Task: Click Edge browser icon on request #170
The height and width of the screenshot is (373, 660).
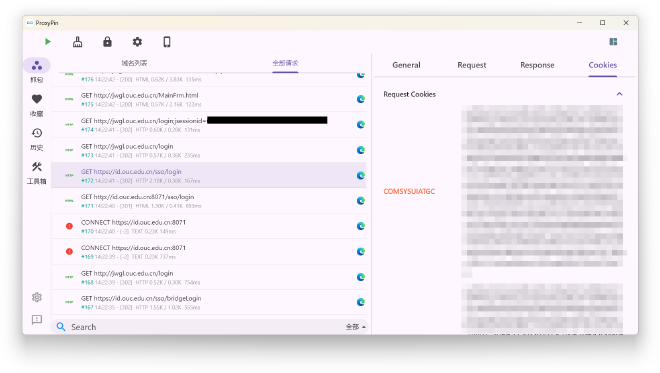Action: [x=361, y=226]
